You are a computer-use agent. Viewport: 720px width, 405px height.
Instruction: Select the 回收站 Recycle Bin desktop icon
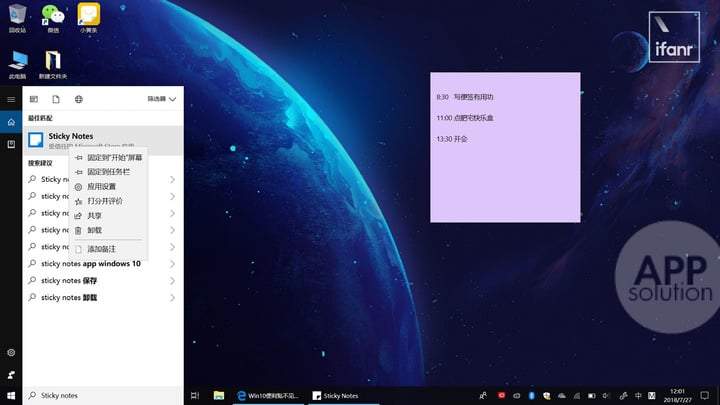(17, 18)
